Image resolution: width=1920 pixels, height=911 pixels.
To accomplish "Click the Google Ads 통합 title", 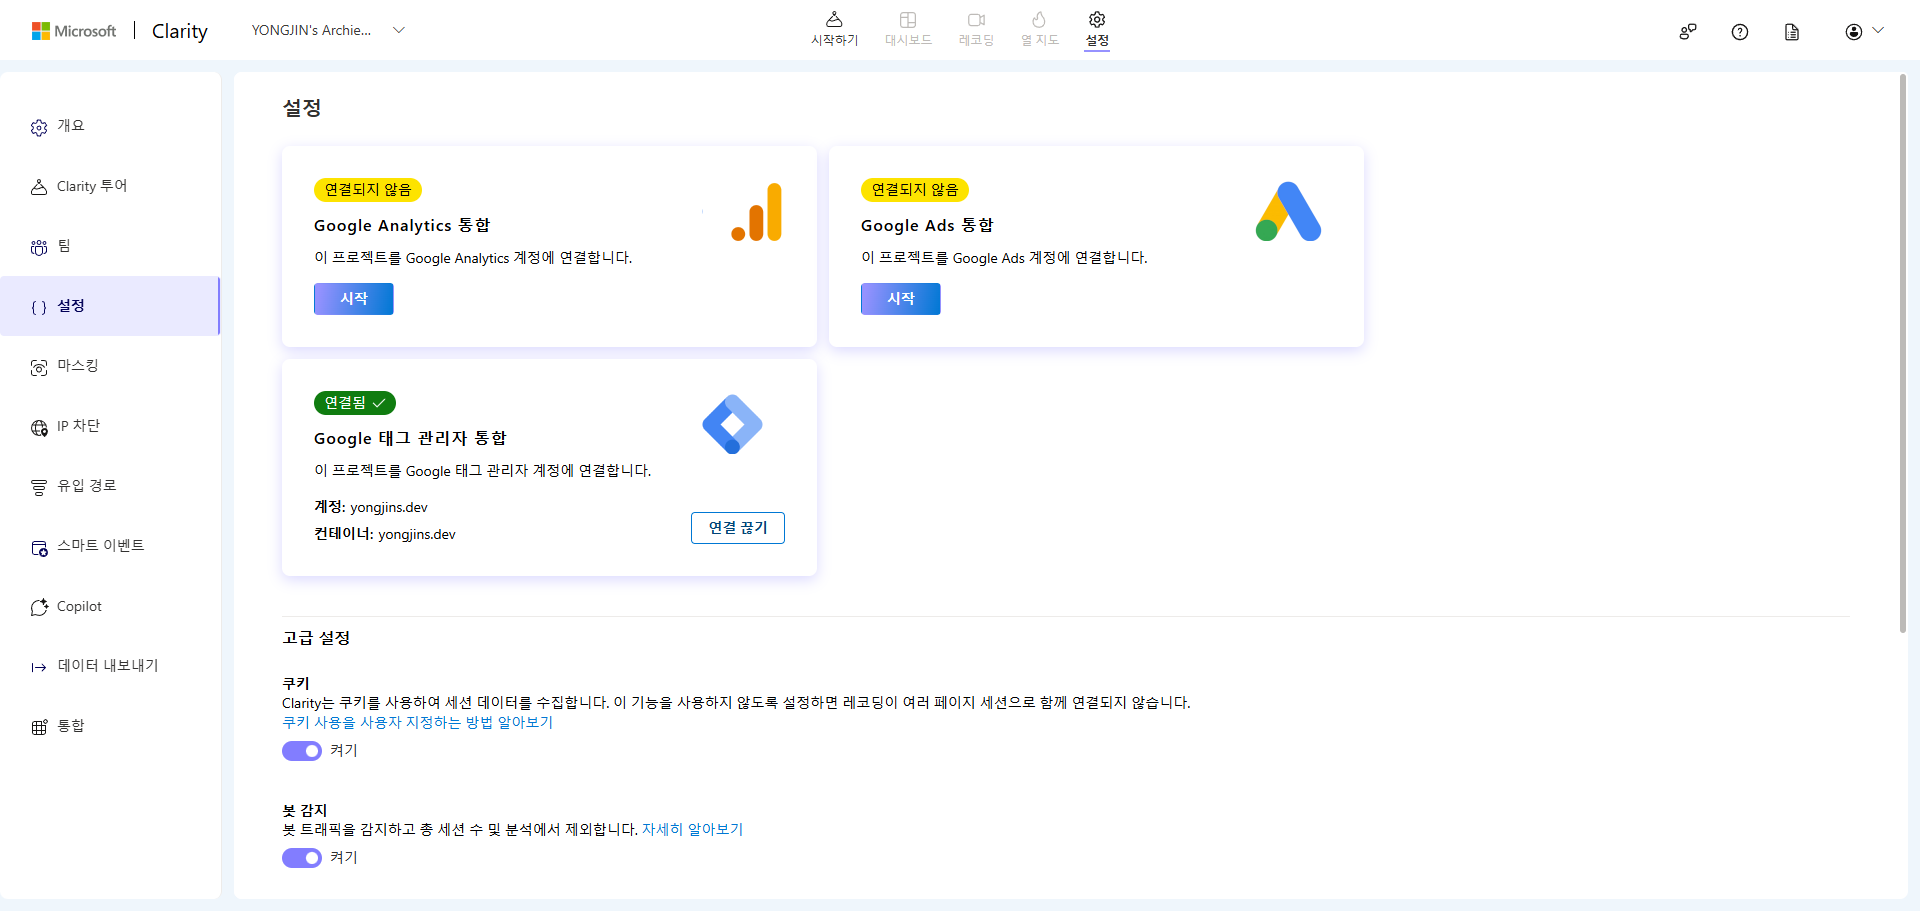I will pos(927,226).
